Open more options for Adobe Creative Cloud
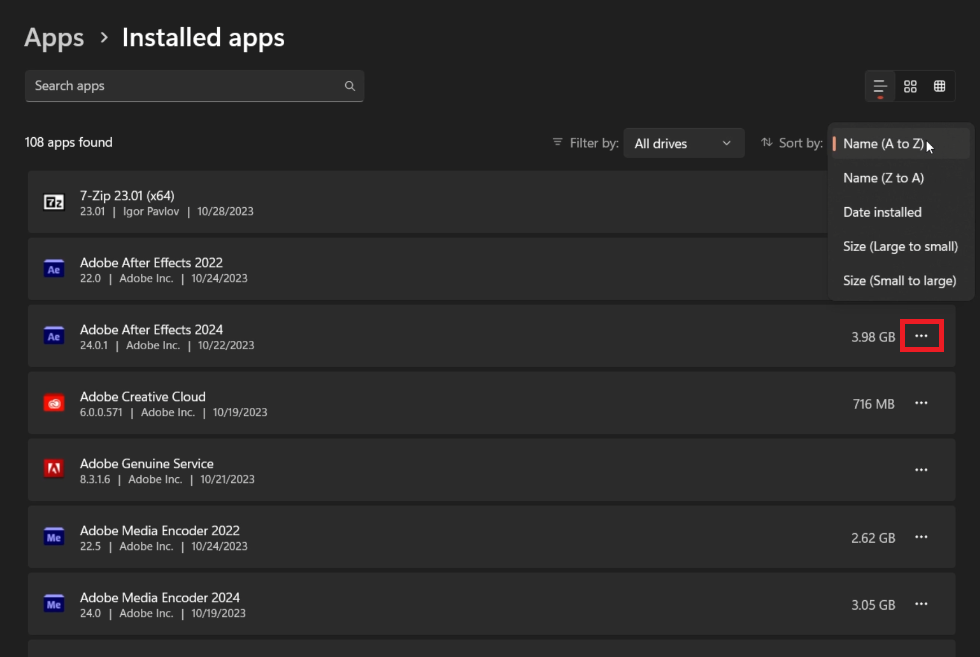Screen dimensions: 980x657 [921, 403]
